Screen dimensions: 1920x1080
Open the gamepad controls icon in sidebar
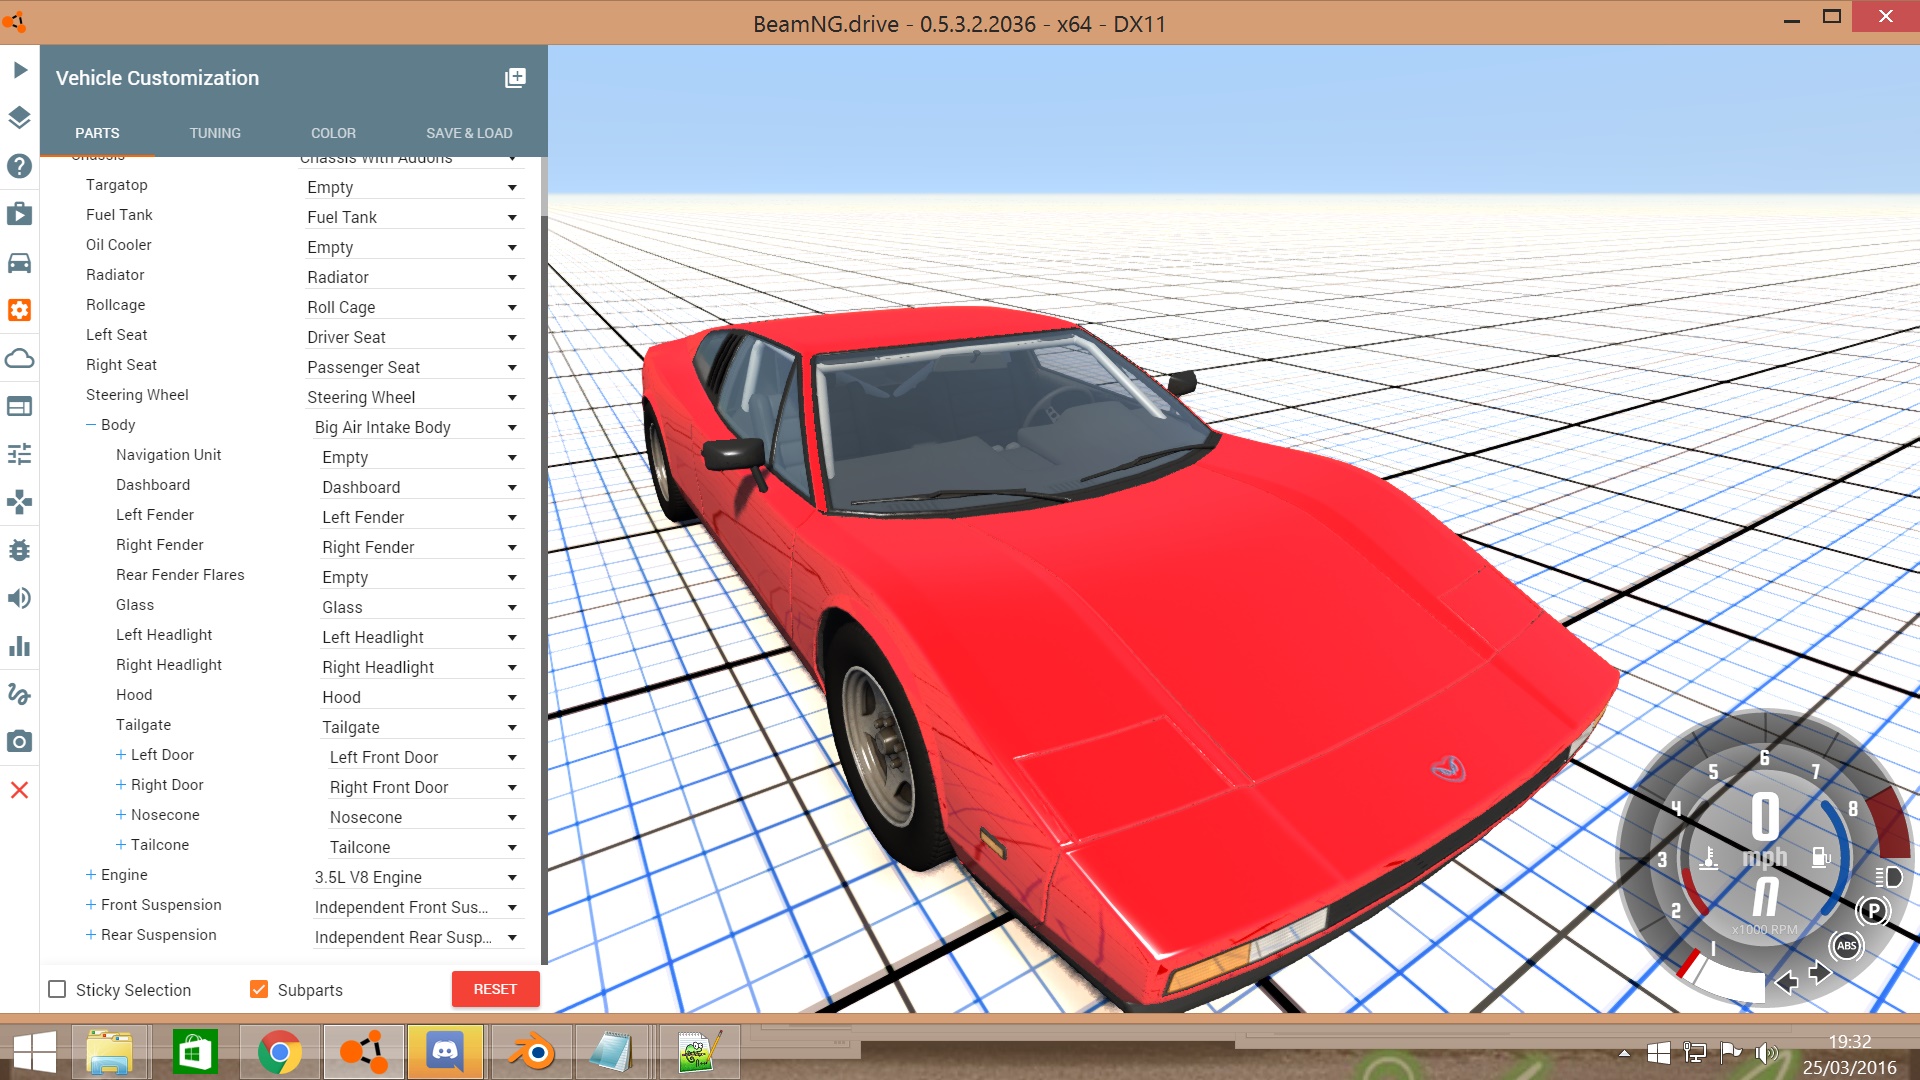tap(19, 502)
